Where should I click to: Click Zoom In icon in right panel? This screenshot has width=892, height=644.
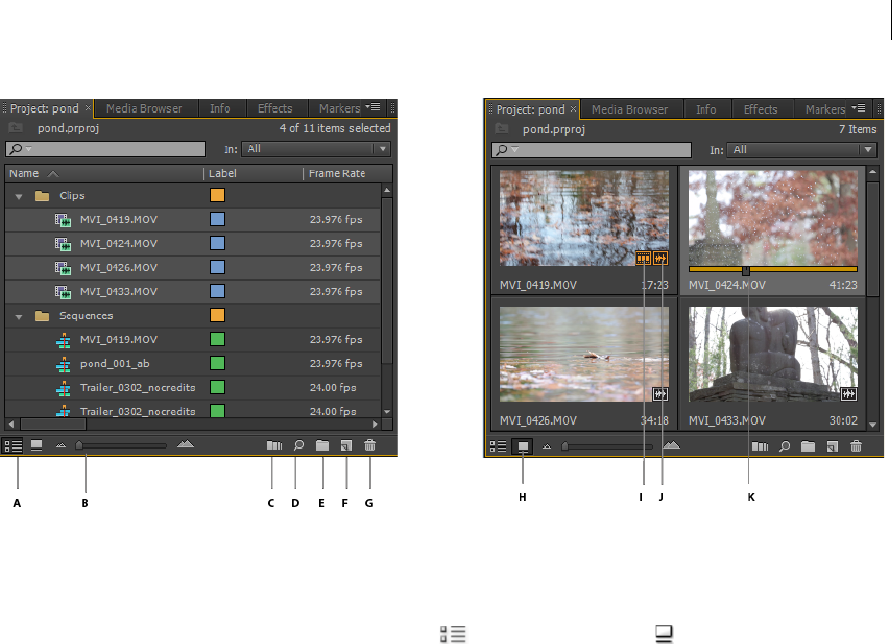(x=671, y=445)
